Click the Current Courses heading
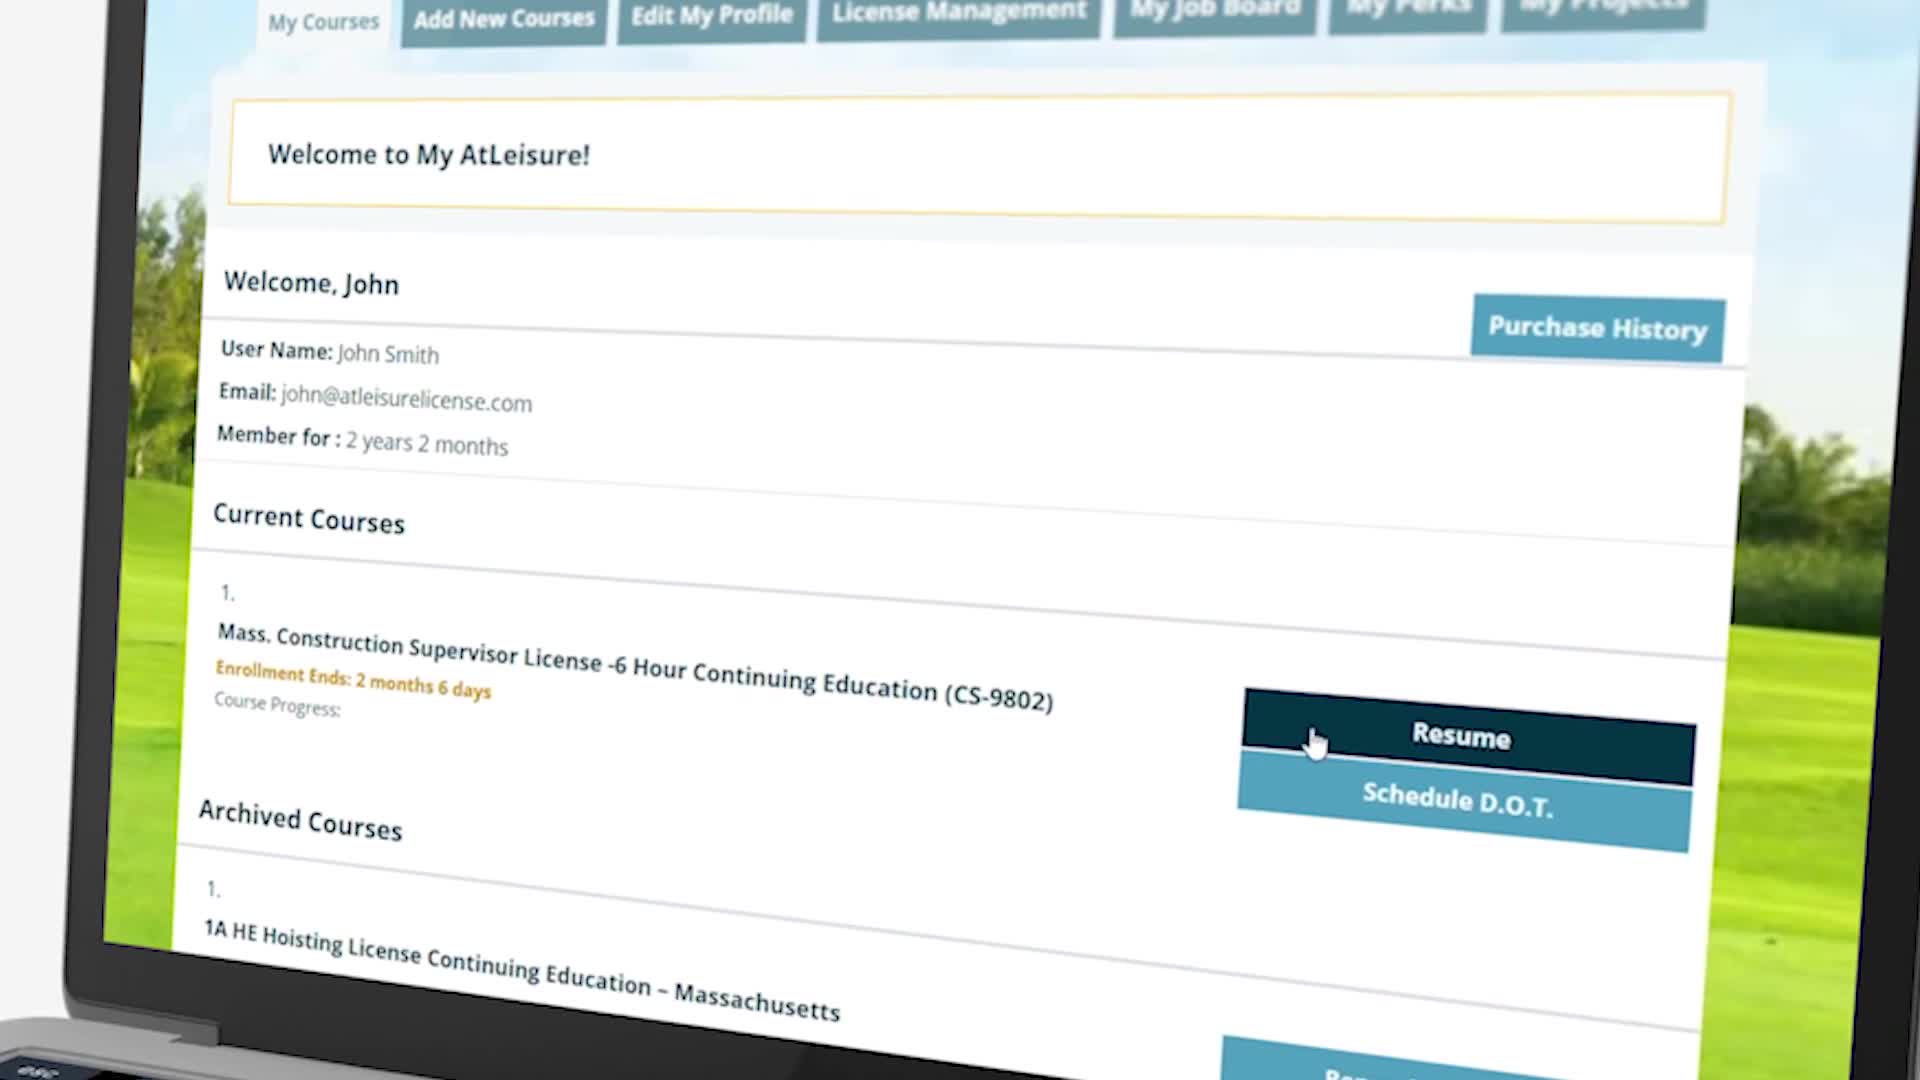Image resolution: width=1920 pixels, height=1080 pixels. (308, 520)
